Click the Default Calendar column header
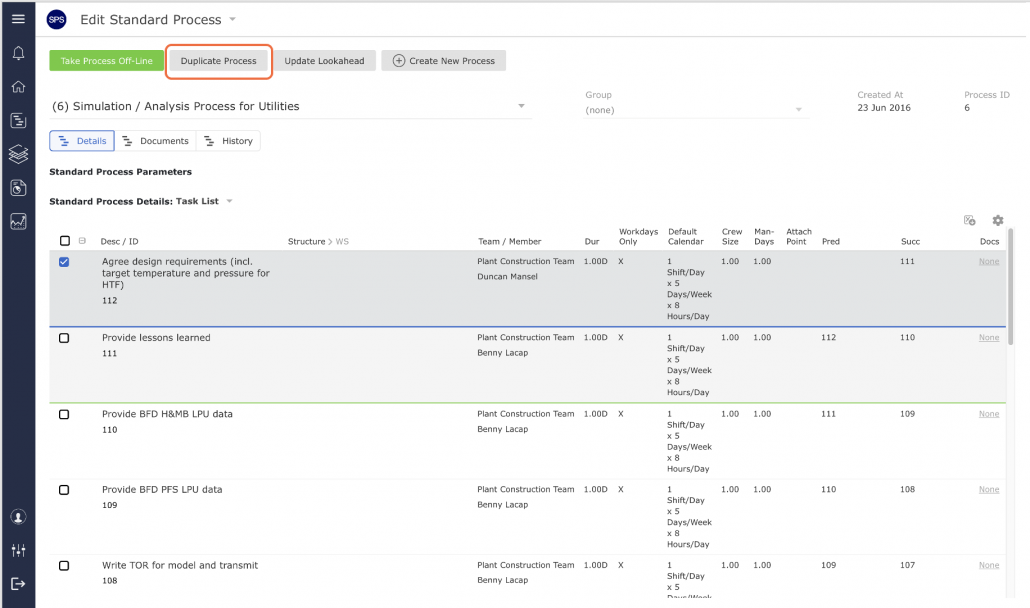This screenshot has width=1030, height=608. click(686, 236)
